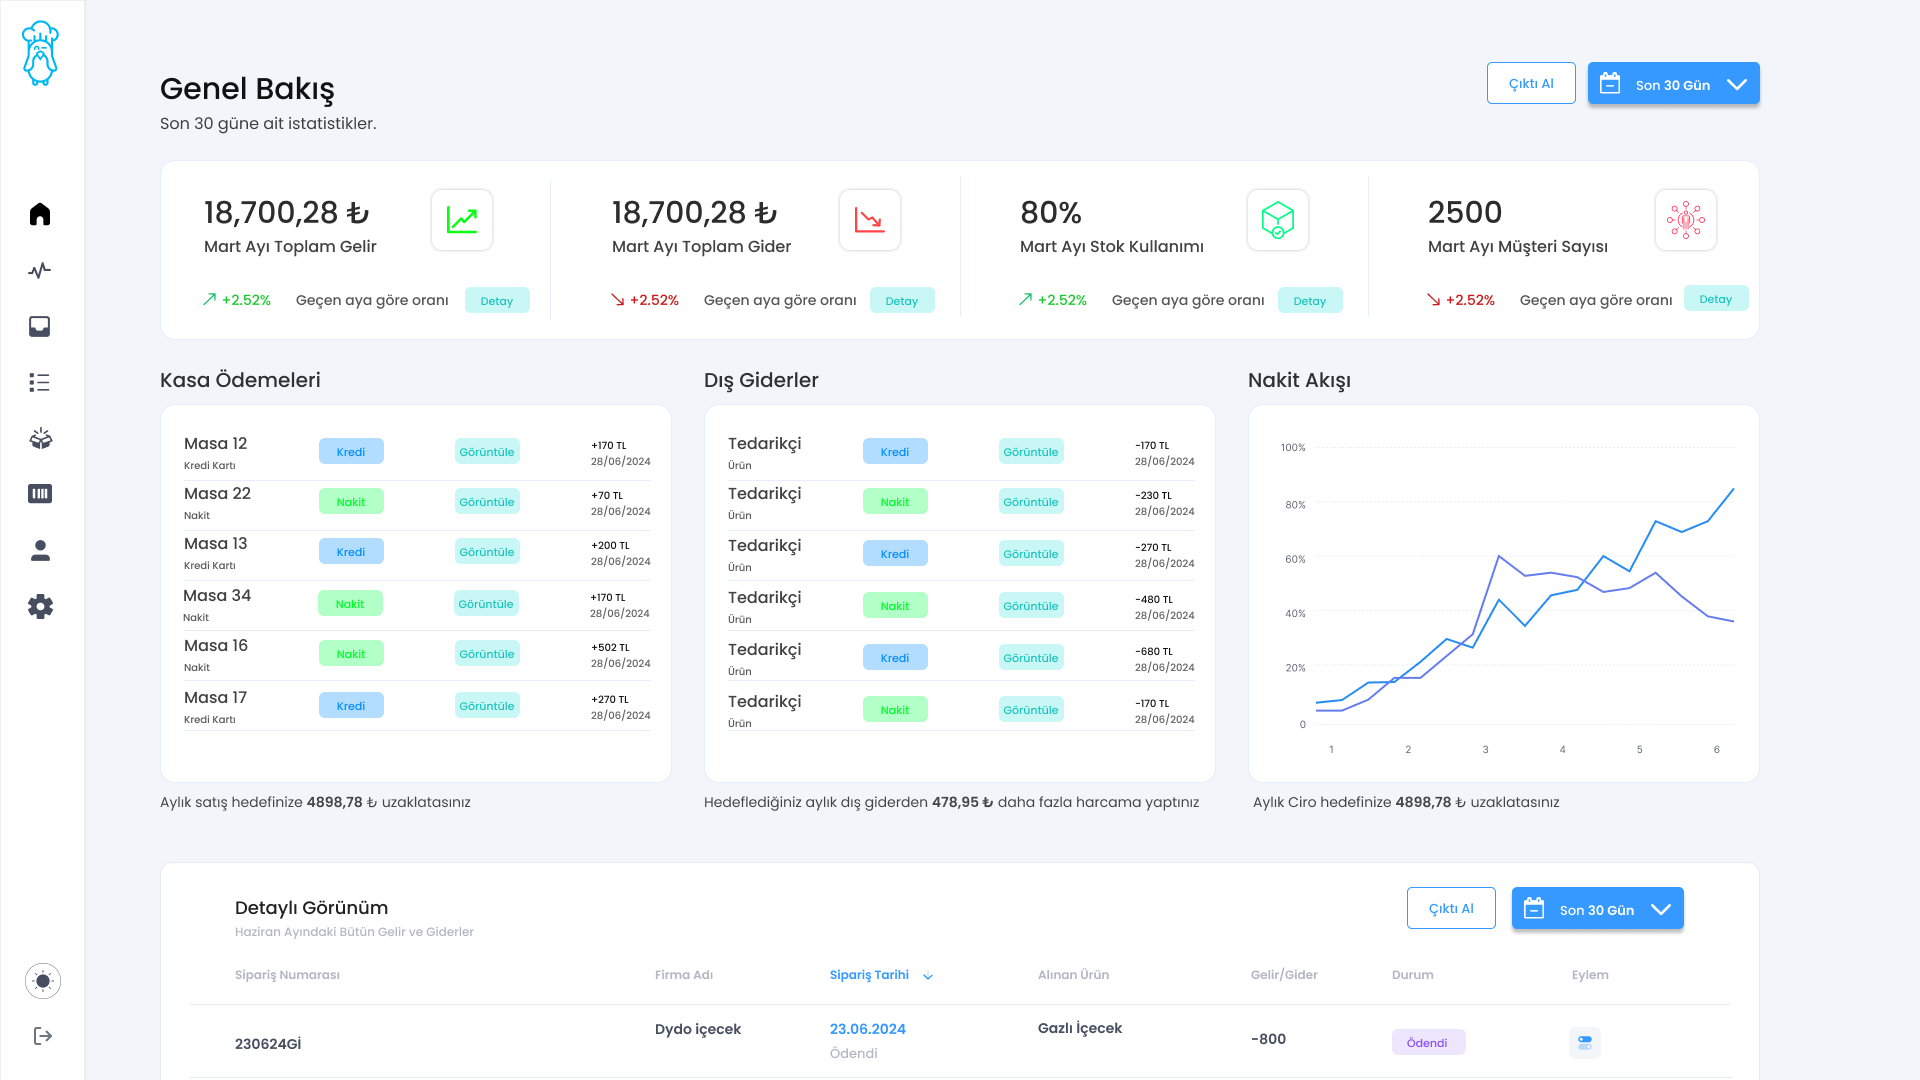The image size is (1920, 1080).
Task: Expand top Son 30 Gün dropdown chevron
Action: (x=1737, y=85)
